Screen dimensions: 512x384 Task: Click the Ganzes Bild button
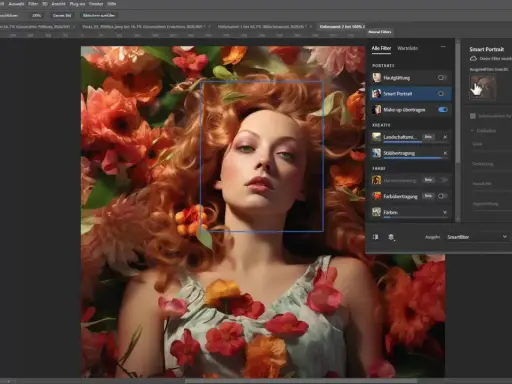(x=62, y=15)
